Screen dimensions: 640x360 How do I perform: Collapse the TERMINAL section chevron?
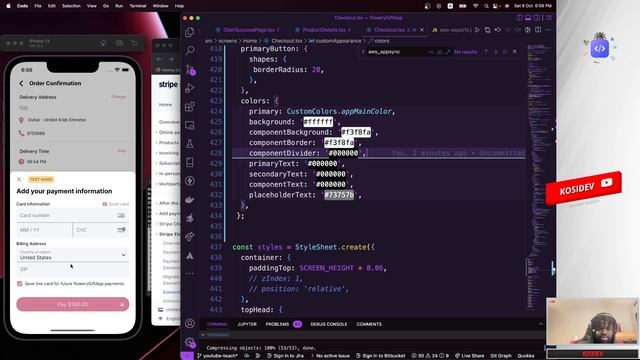pos(203,335)
